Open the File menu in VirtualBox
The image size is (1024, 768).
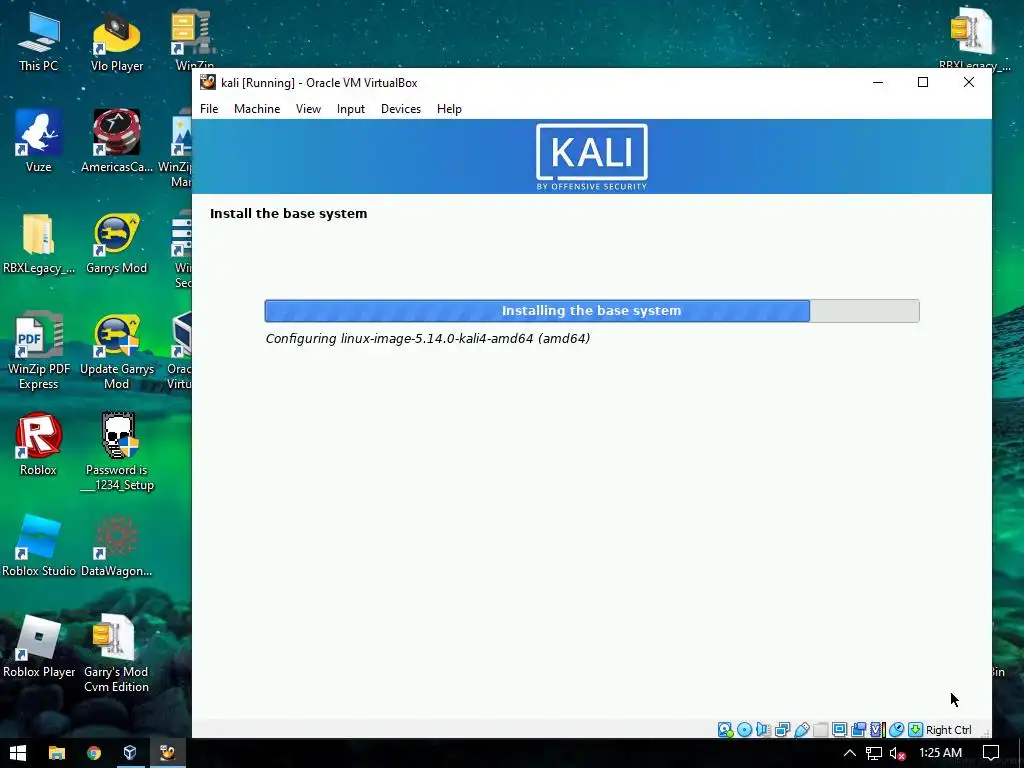(x=209, y=109)
